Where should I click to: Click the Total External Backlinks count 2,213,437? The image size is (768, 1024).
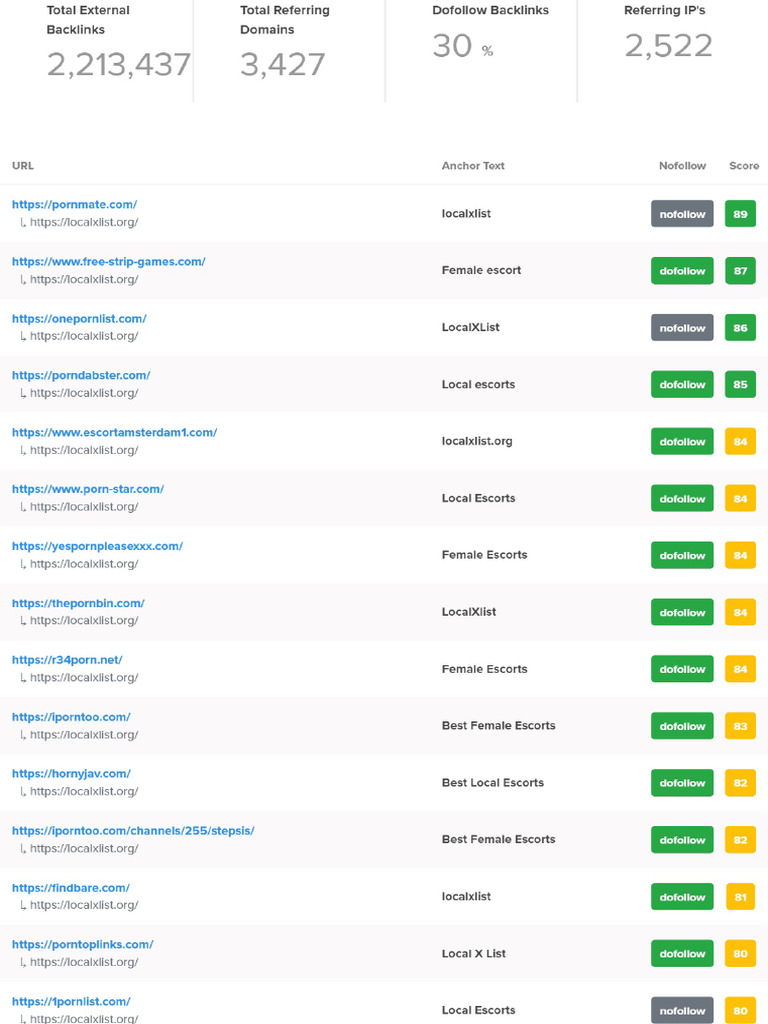click(x=118, y=65)
